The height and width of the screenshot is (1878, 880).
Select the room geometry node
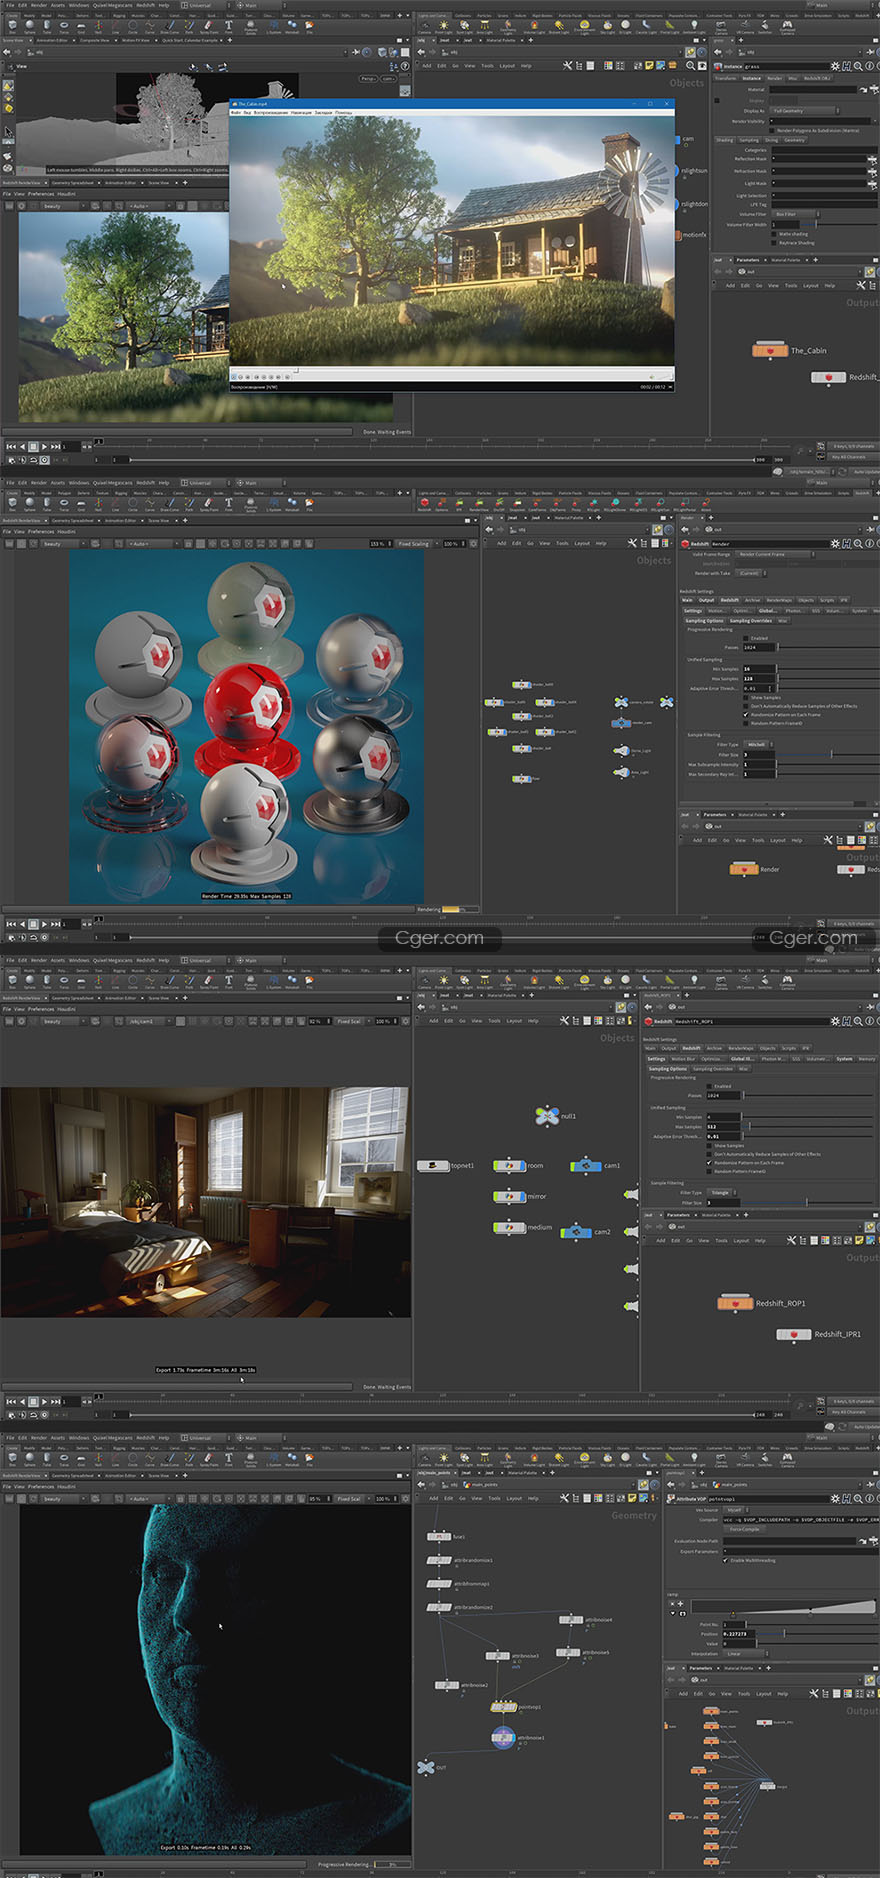click(509, 1165)
